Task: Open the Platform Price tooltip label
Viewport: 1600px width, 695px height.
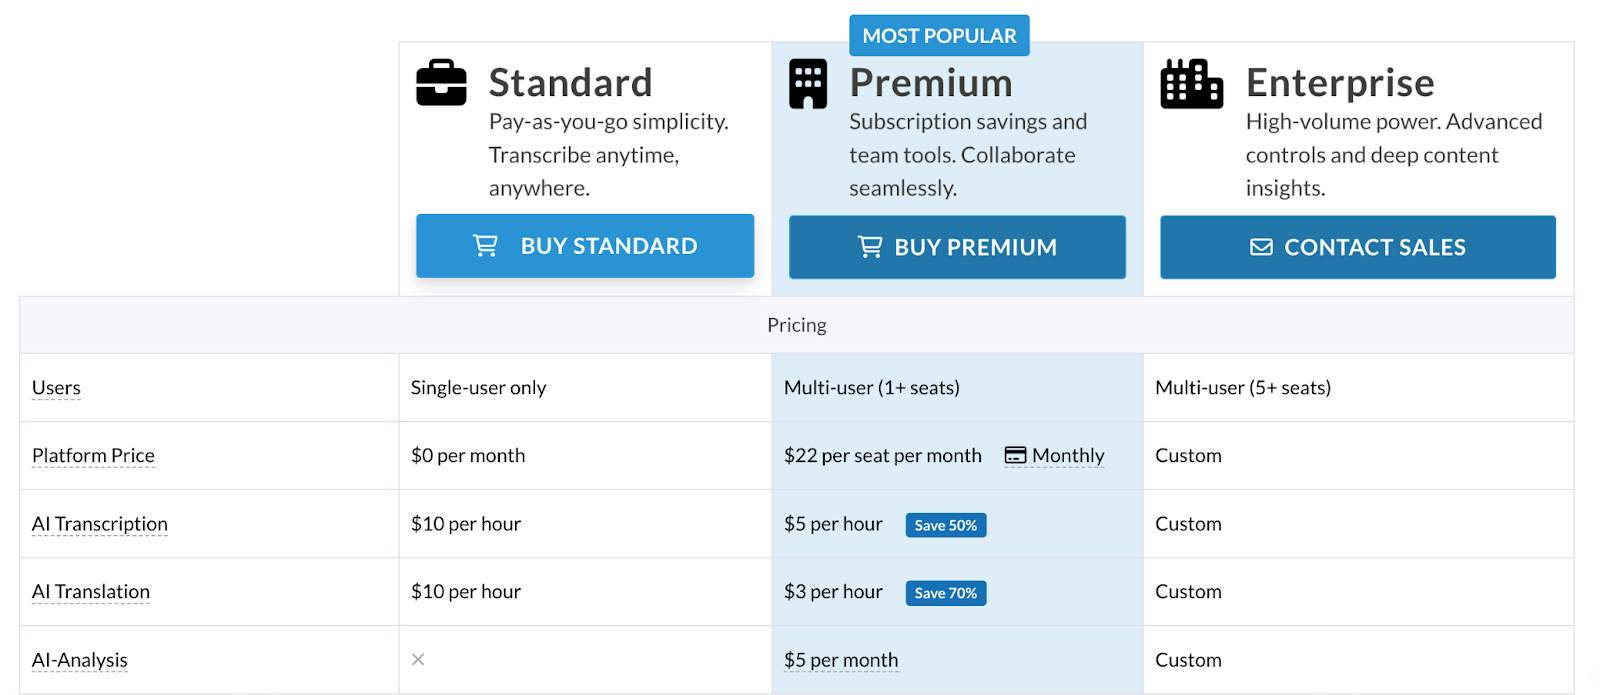Action: click(x=93, y=456)
